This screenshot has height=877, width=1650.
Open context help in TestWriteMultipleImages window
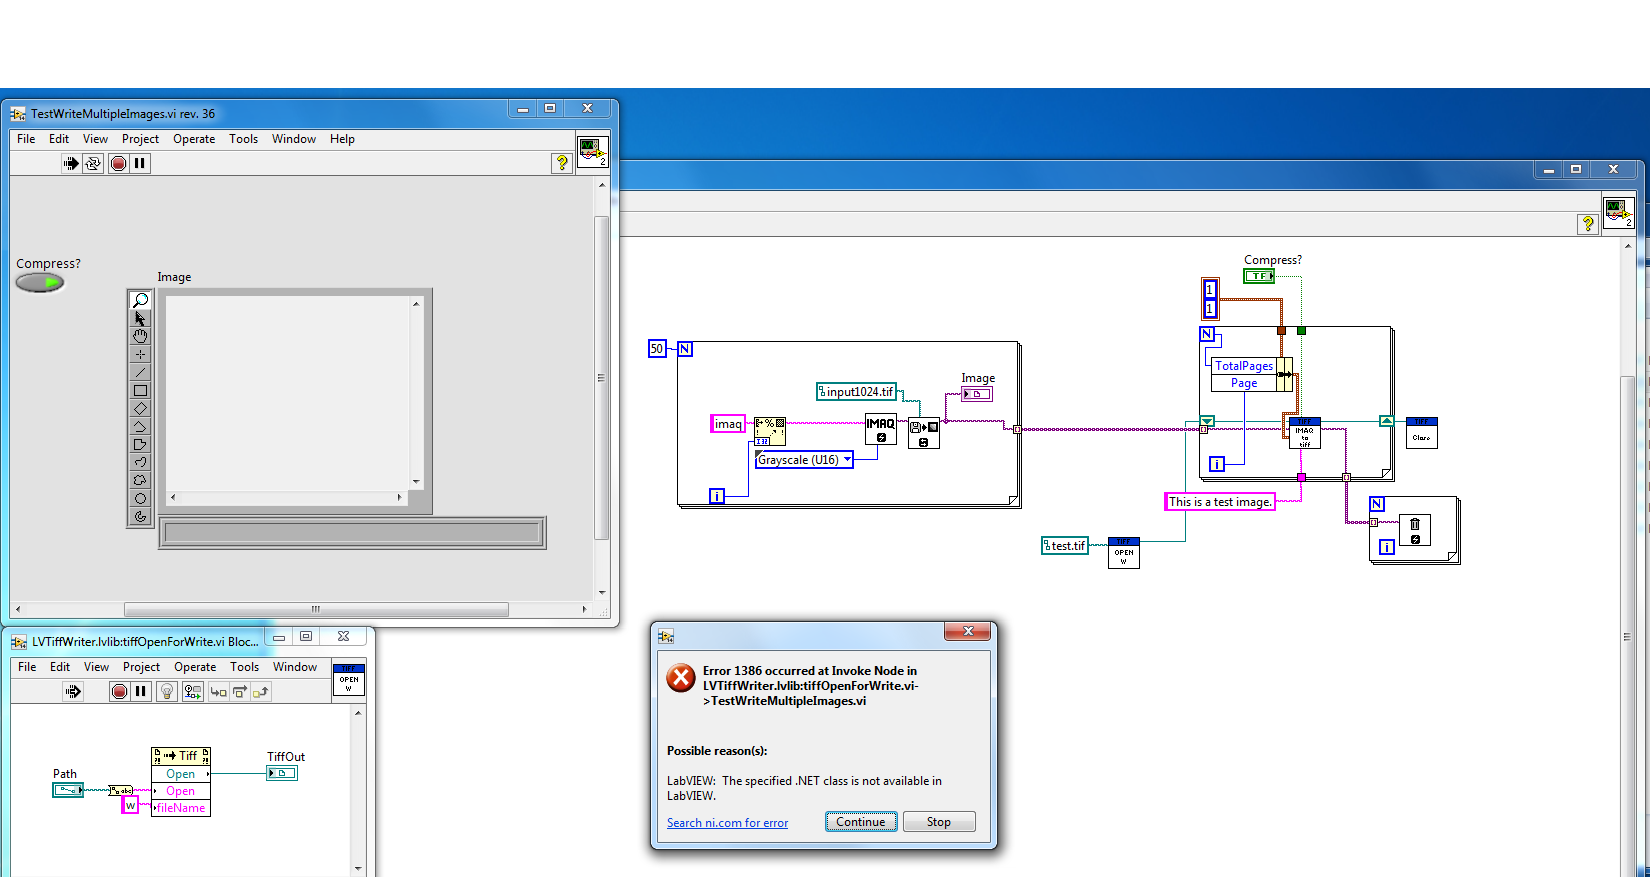point(562,162)
